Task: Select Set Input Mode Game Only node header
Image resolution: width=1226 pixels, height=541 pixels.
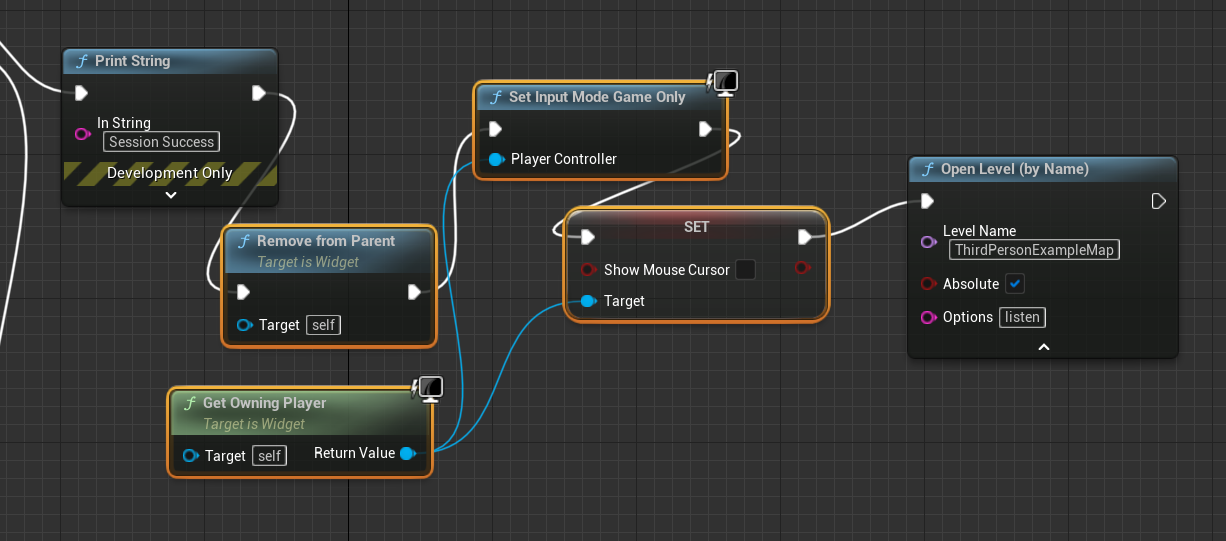Action: pyautogui.click(x=600, y=97)
